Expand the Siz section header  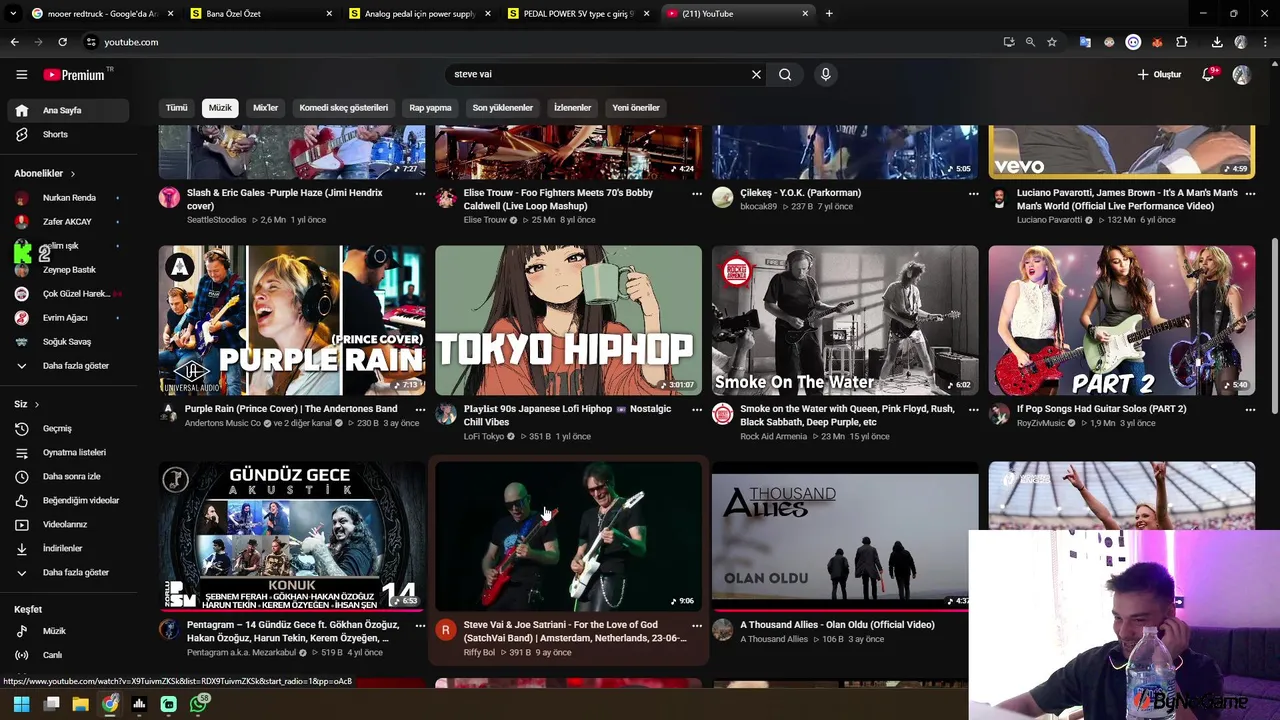27,404
